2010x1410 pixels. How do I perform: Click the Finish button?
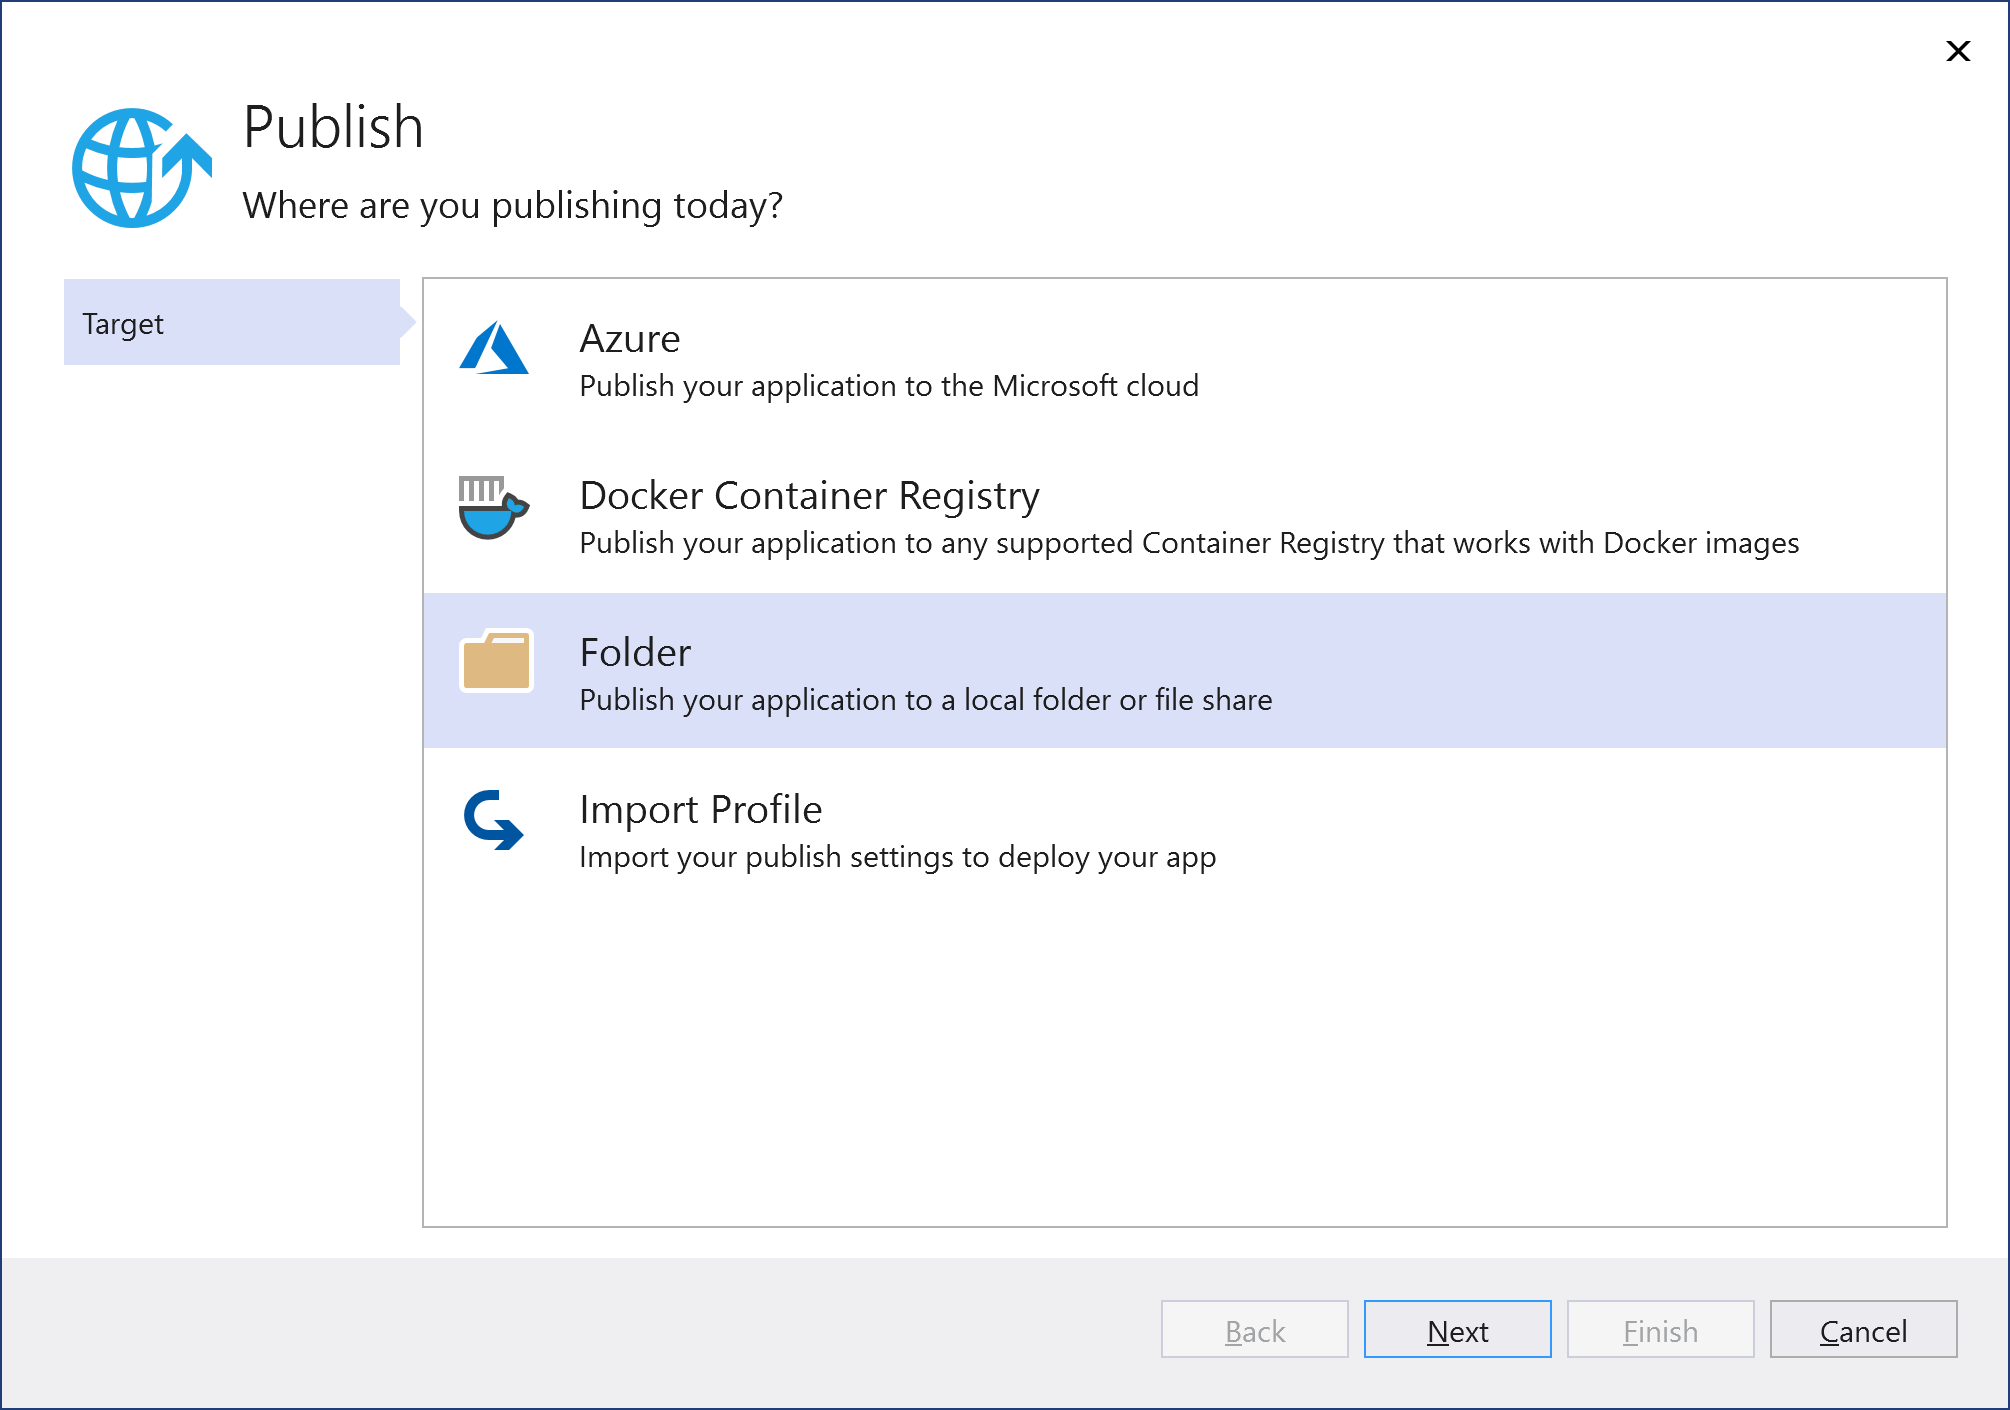pyautogui.click(x=1660, y=1330)
